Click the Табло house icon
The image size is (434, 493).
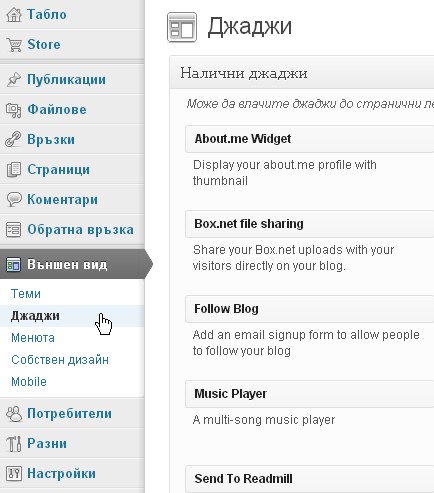[14, 15]
